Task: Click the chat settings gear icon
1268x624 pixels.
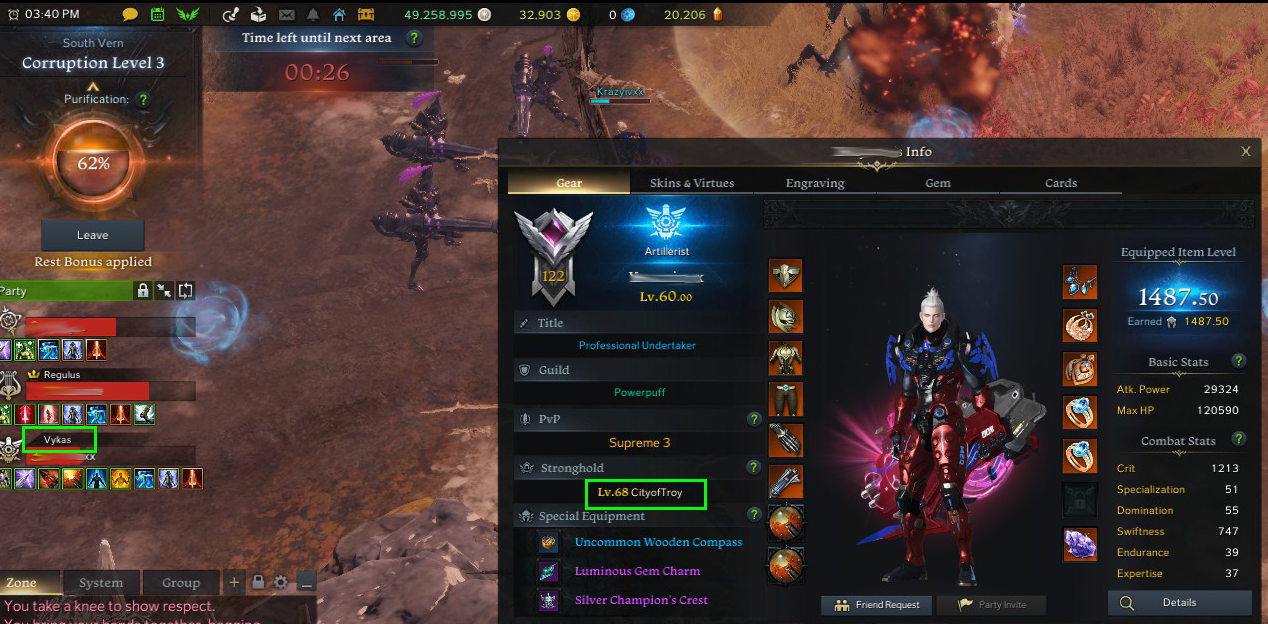Action: point(281,582)
